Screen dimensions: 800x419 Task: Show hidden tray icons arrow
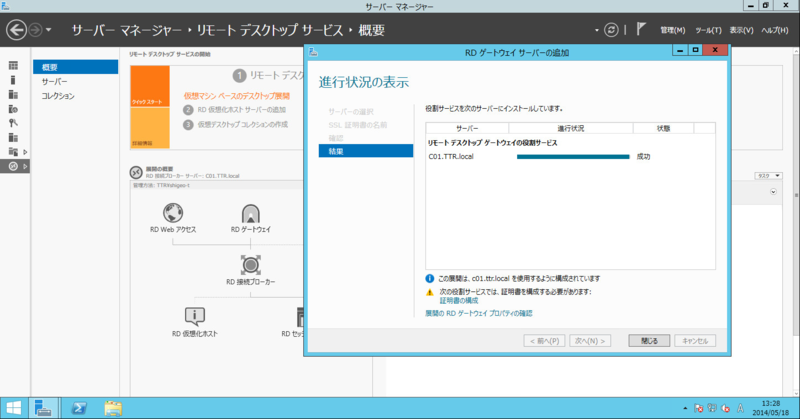pos(685,408)
